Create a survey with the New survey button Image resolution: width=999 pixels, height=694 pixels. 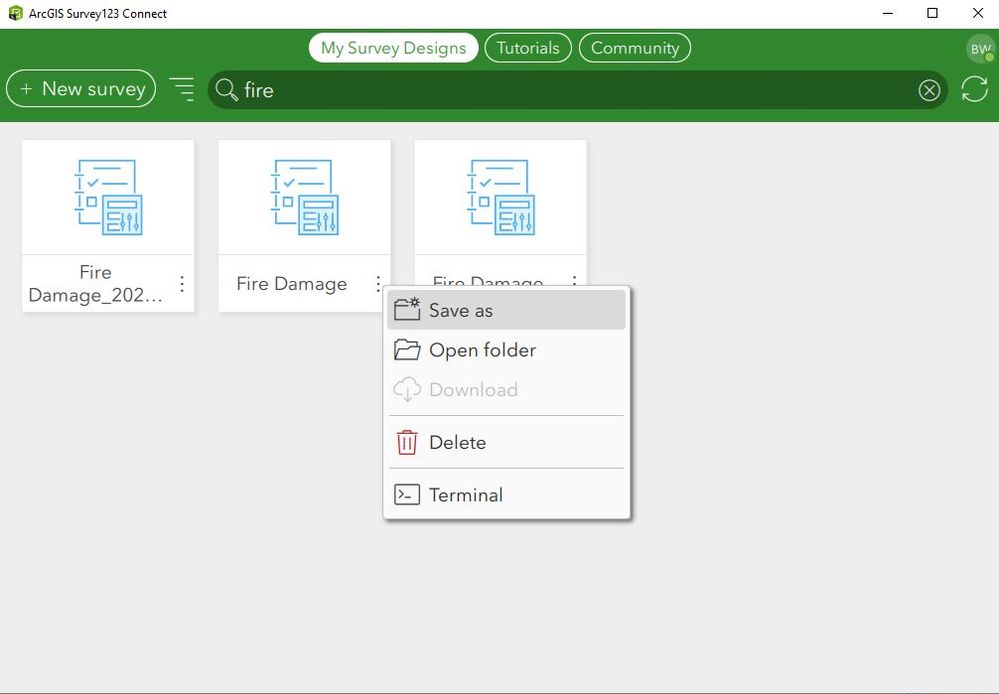(x=81, y=89)
